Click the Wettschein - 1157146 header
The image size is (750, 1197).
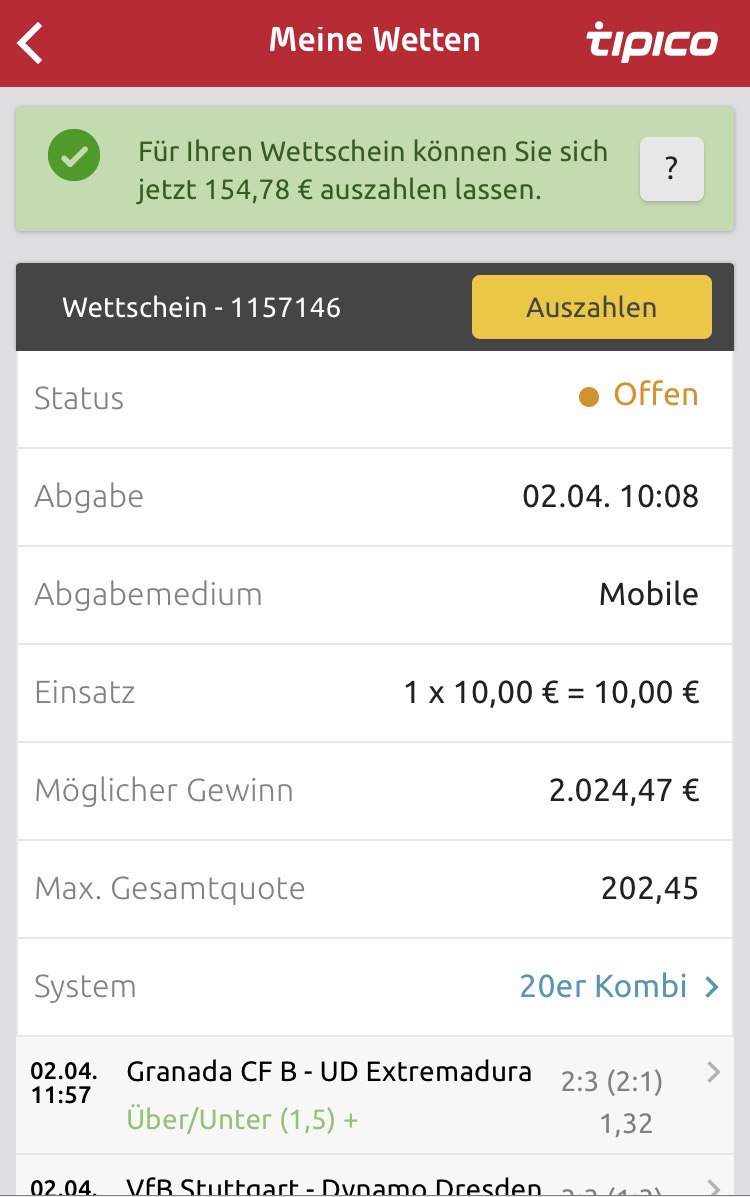tap(201, 307)
